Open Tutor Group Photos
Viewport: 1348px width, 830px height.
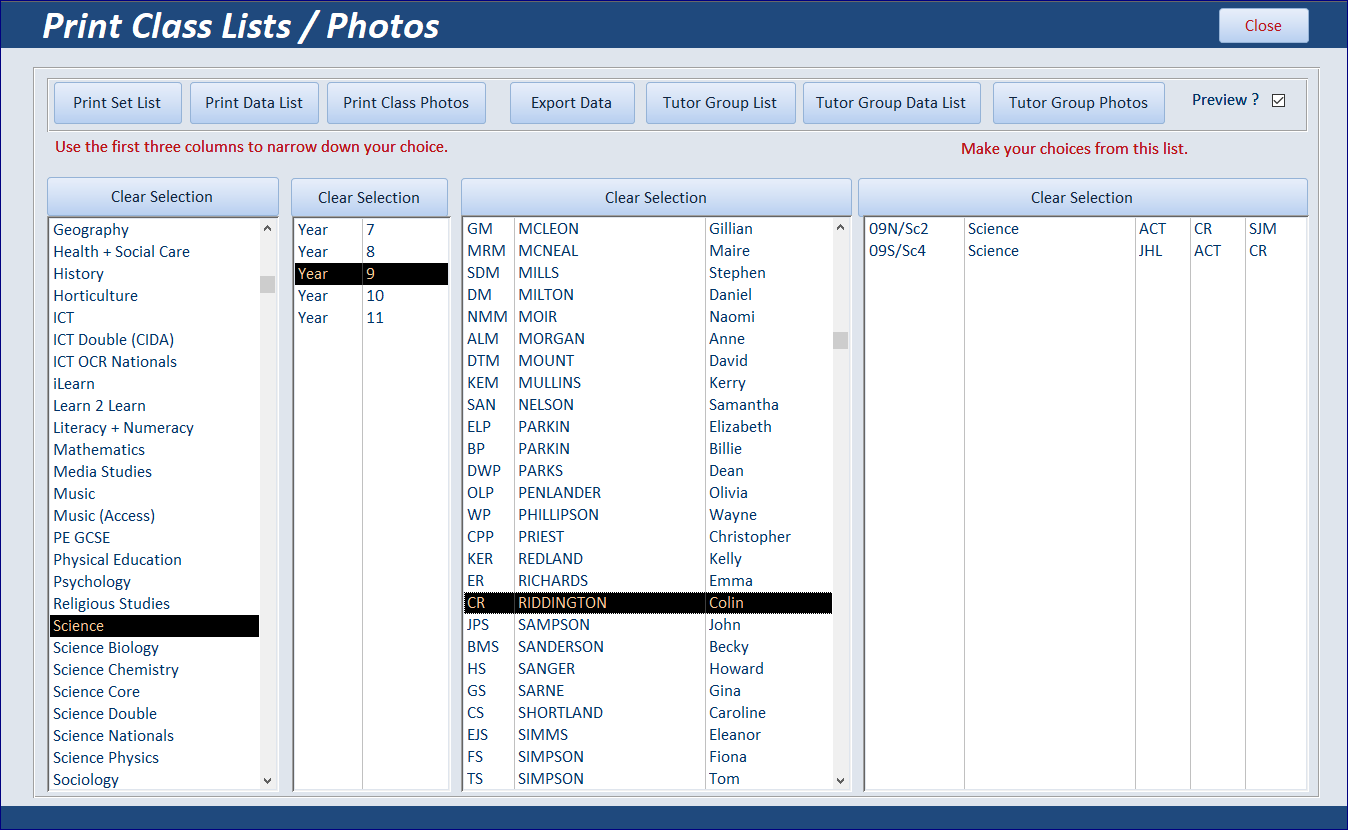tap(1078, 103)
